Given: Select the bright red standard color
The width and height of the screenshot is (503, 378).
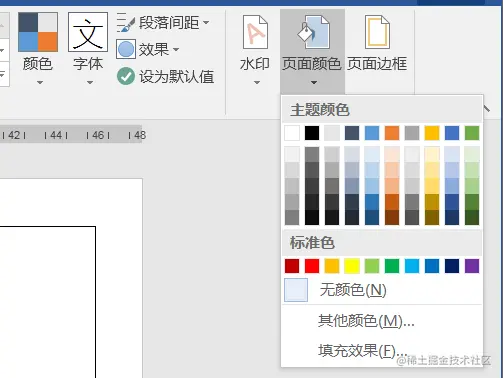Looking at the screenshot, I should point(312,266).
